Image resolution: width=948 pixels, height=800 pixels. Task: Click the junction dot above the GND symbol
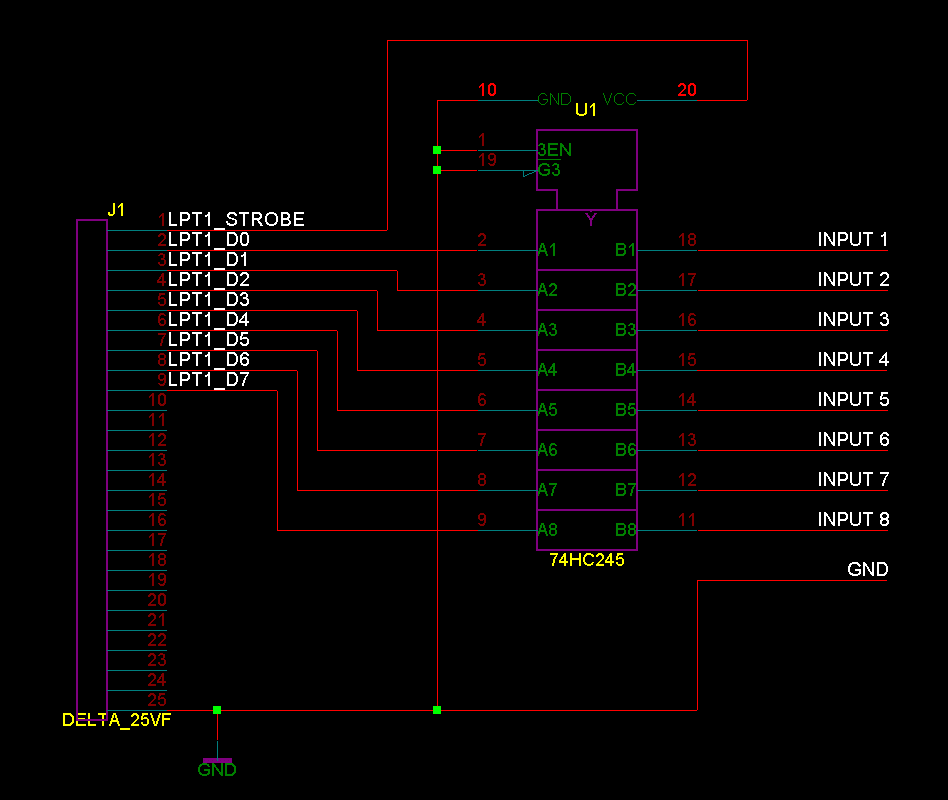click(x=217, y=710)
